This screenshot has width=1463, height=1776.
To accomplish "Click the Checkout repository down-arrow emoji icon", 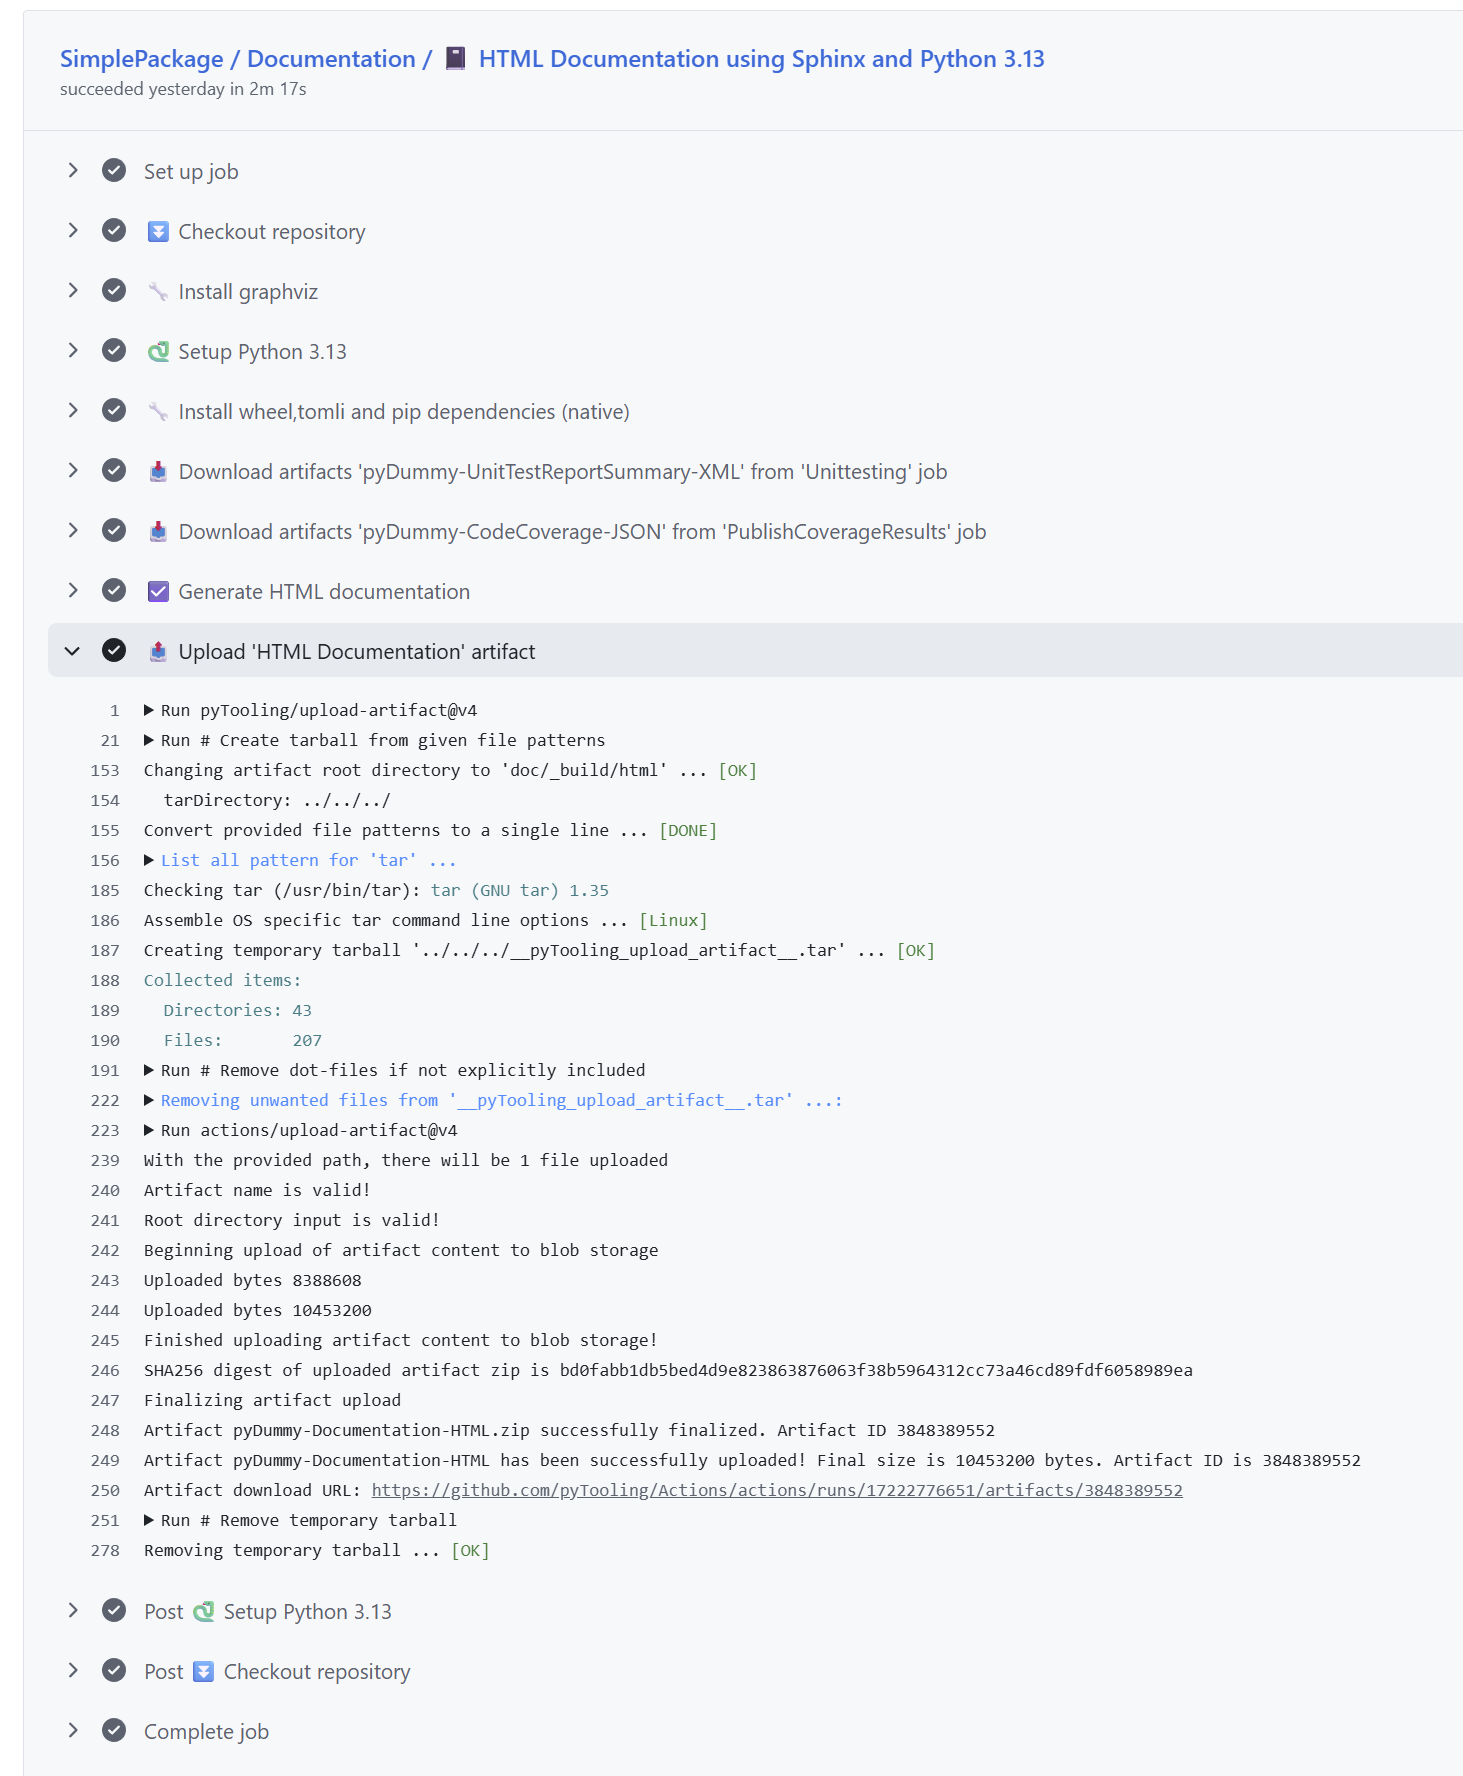I will point(158,232).
